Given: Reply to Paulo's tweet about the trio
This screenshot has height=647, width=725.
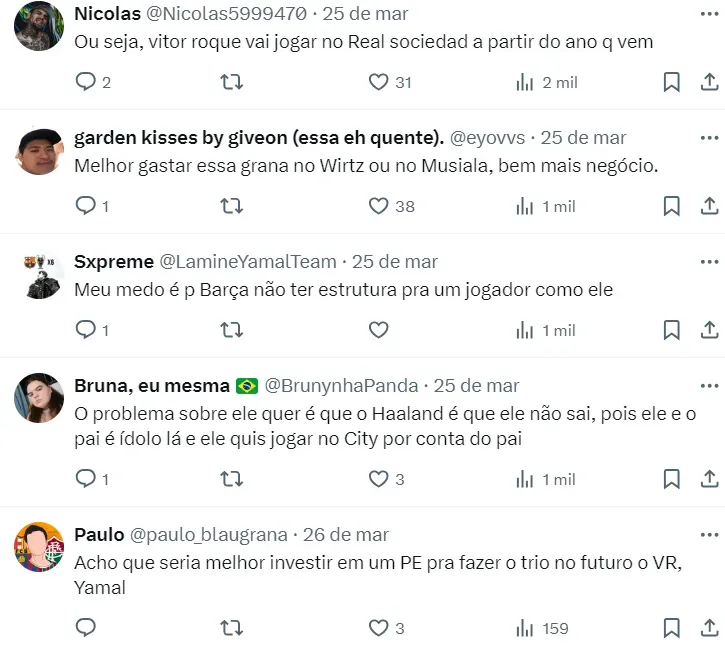Looking at the screenshot, I should coord(86,628).
